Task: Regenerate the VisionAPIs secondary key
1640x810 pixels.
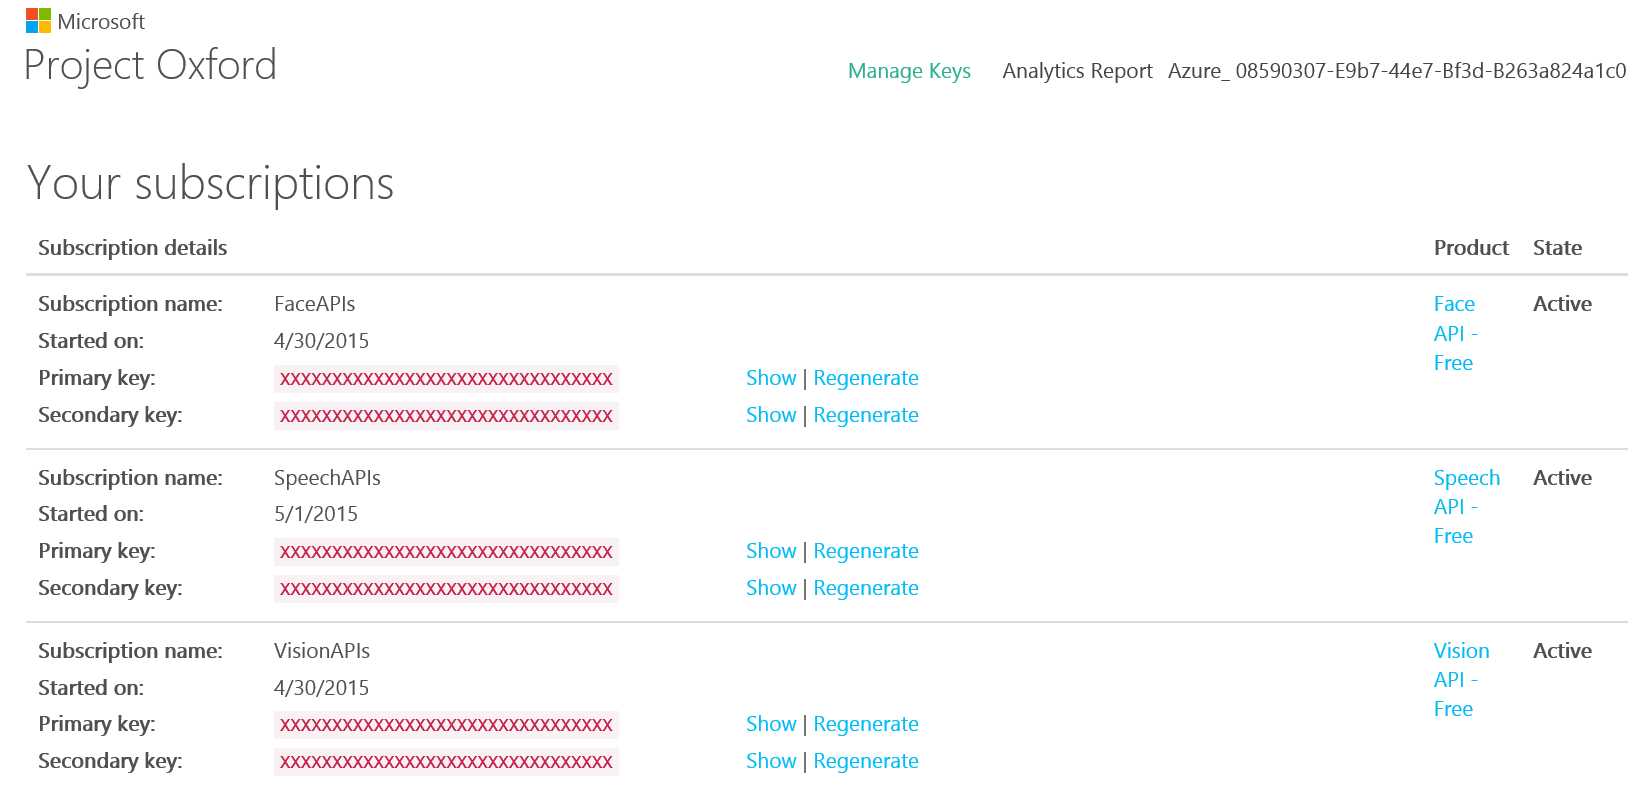Action: (x=866, y=761)
